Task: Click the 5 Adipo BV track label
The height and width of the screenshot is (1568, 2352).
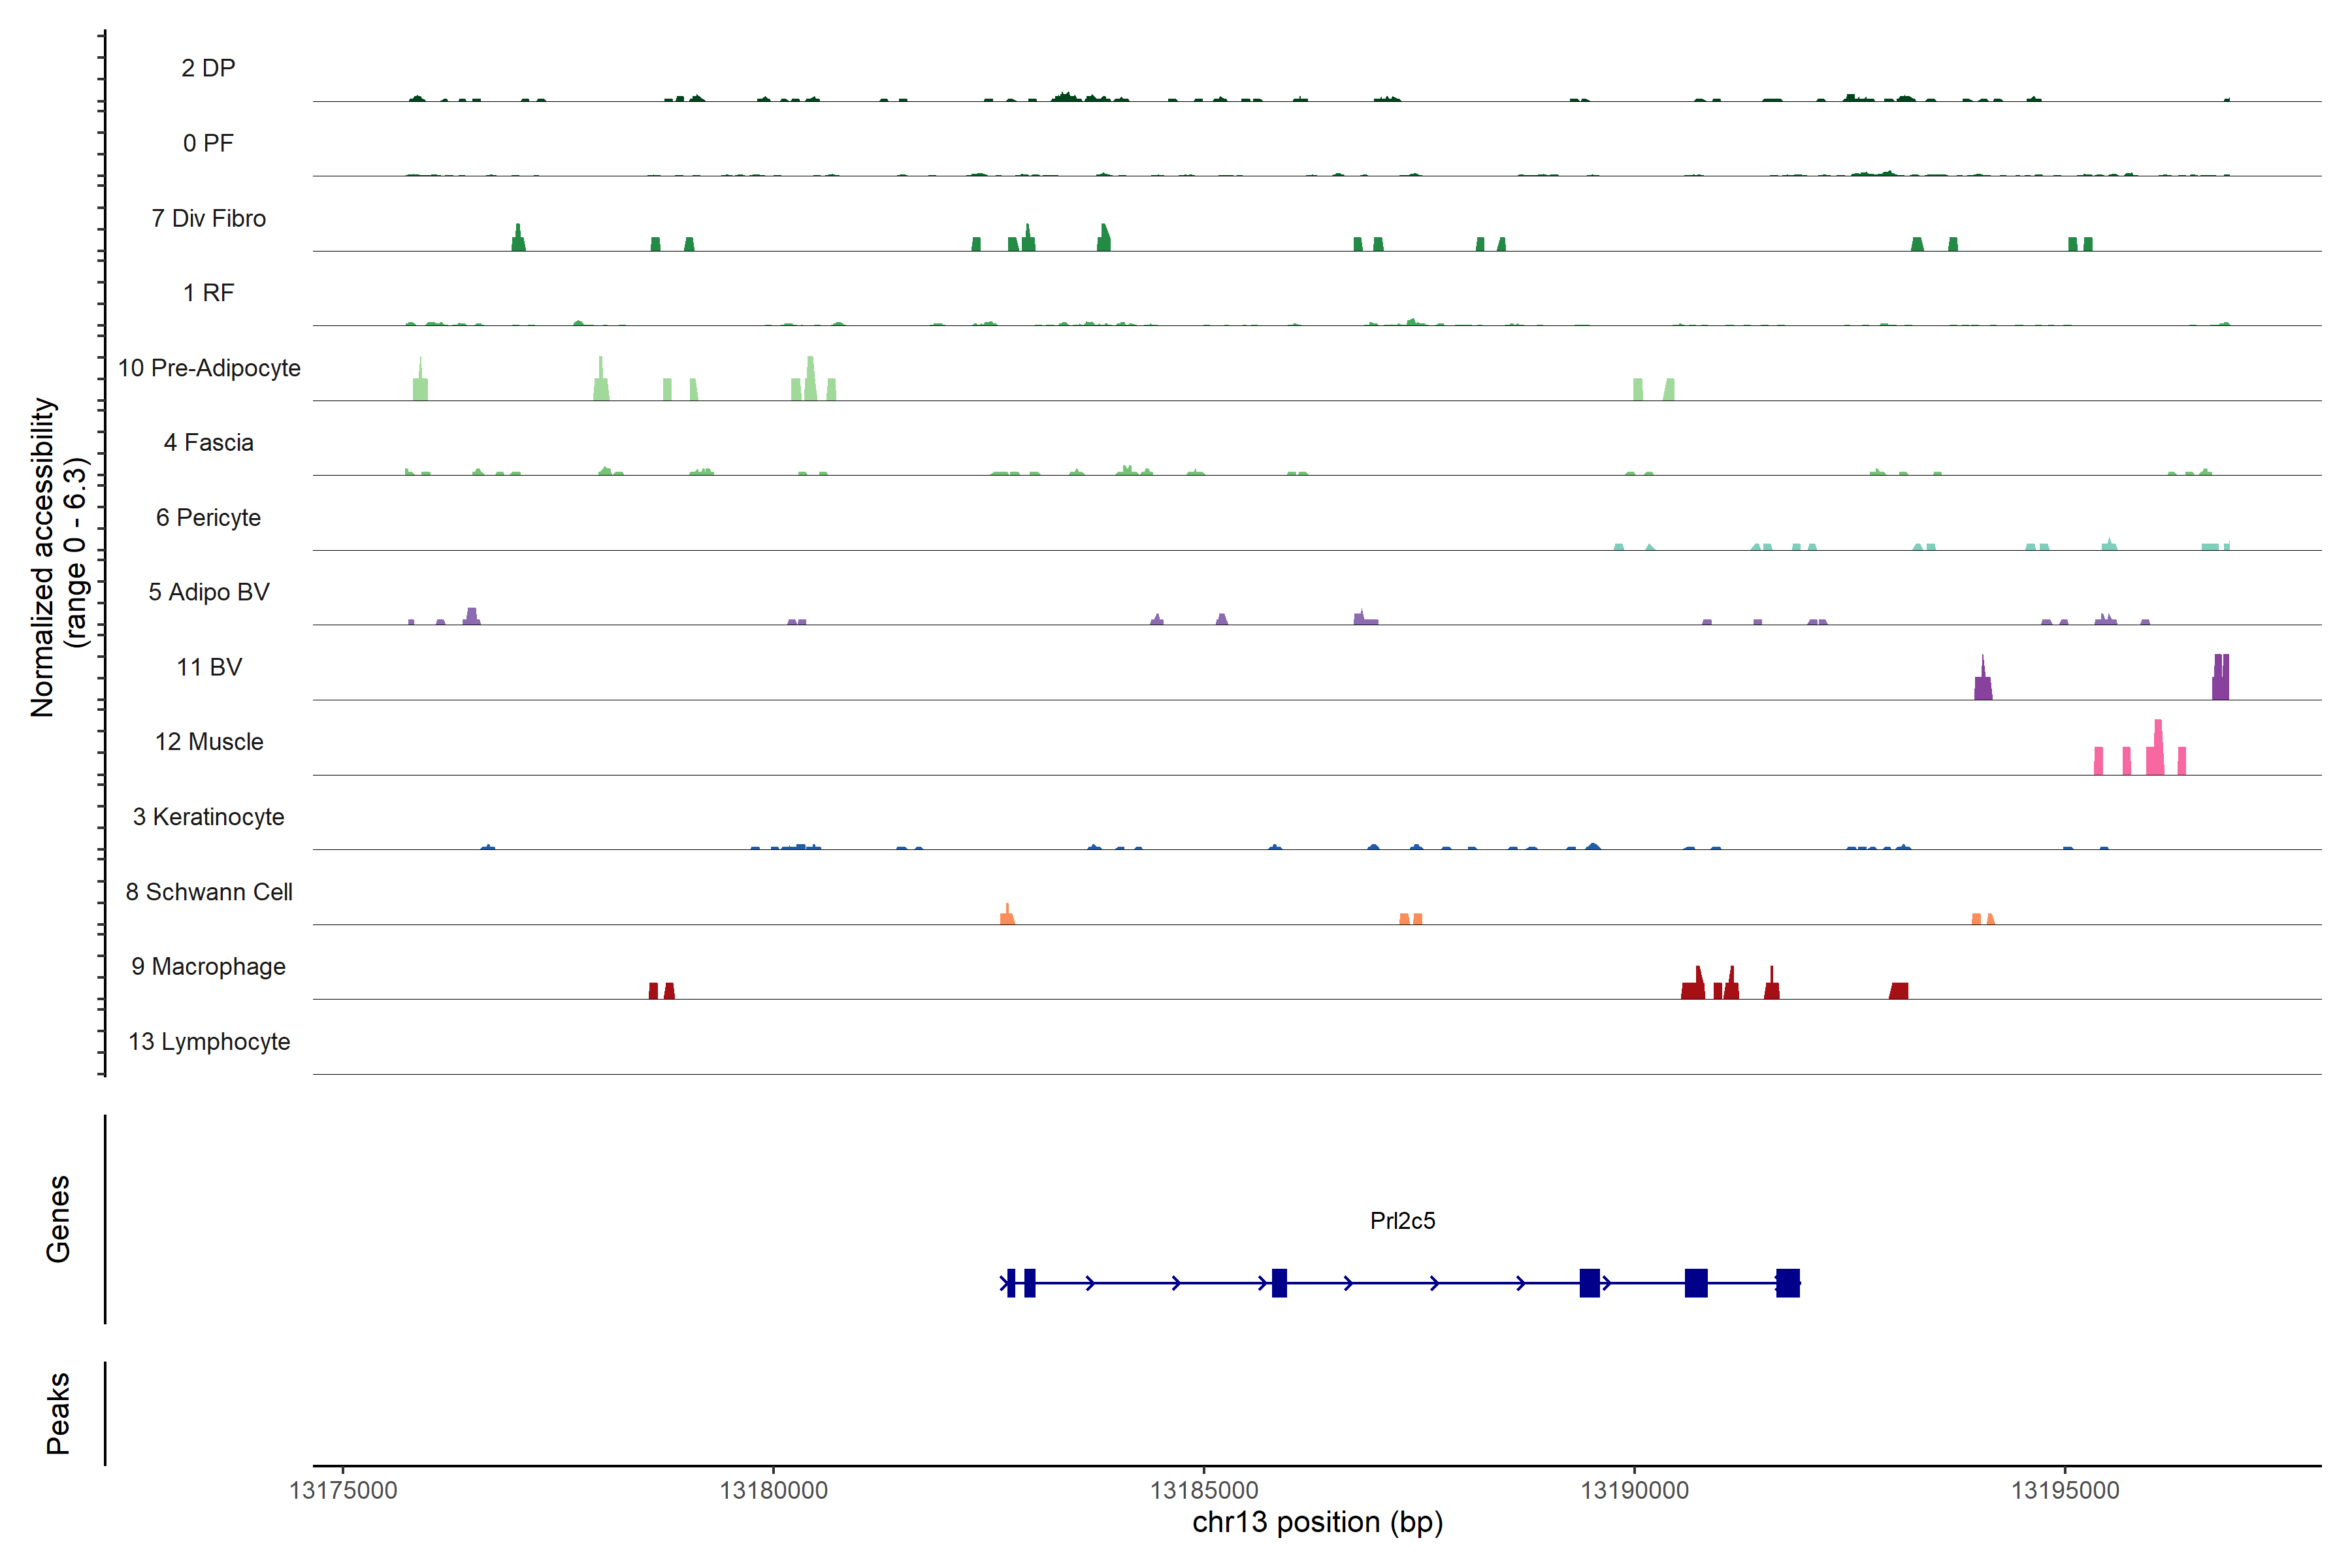Action: (209, 592)
